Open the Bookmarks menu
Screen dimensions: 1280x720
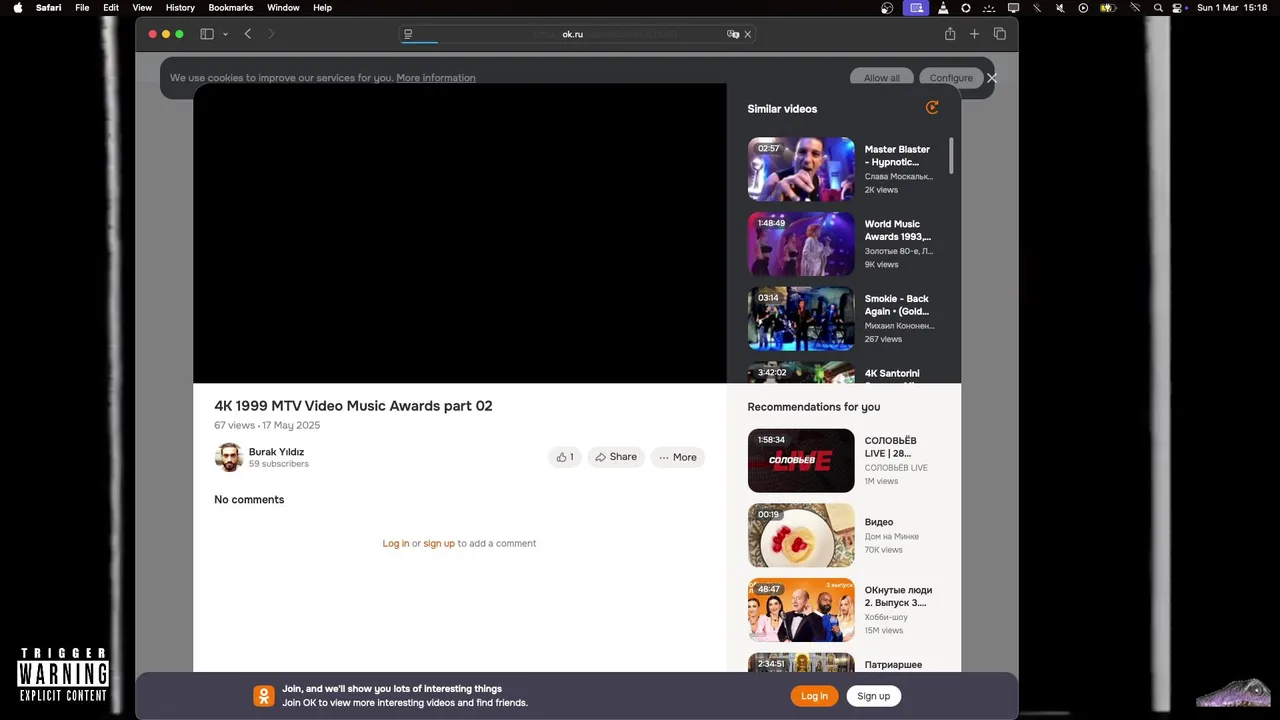click(x=231, y=7)
